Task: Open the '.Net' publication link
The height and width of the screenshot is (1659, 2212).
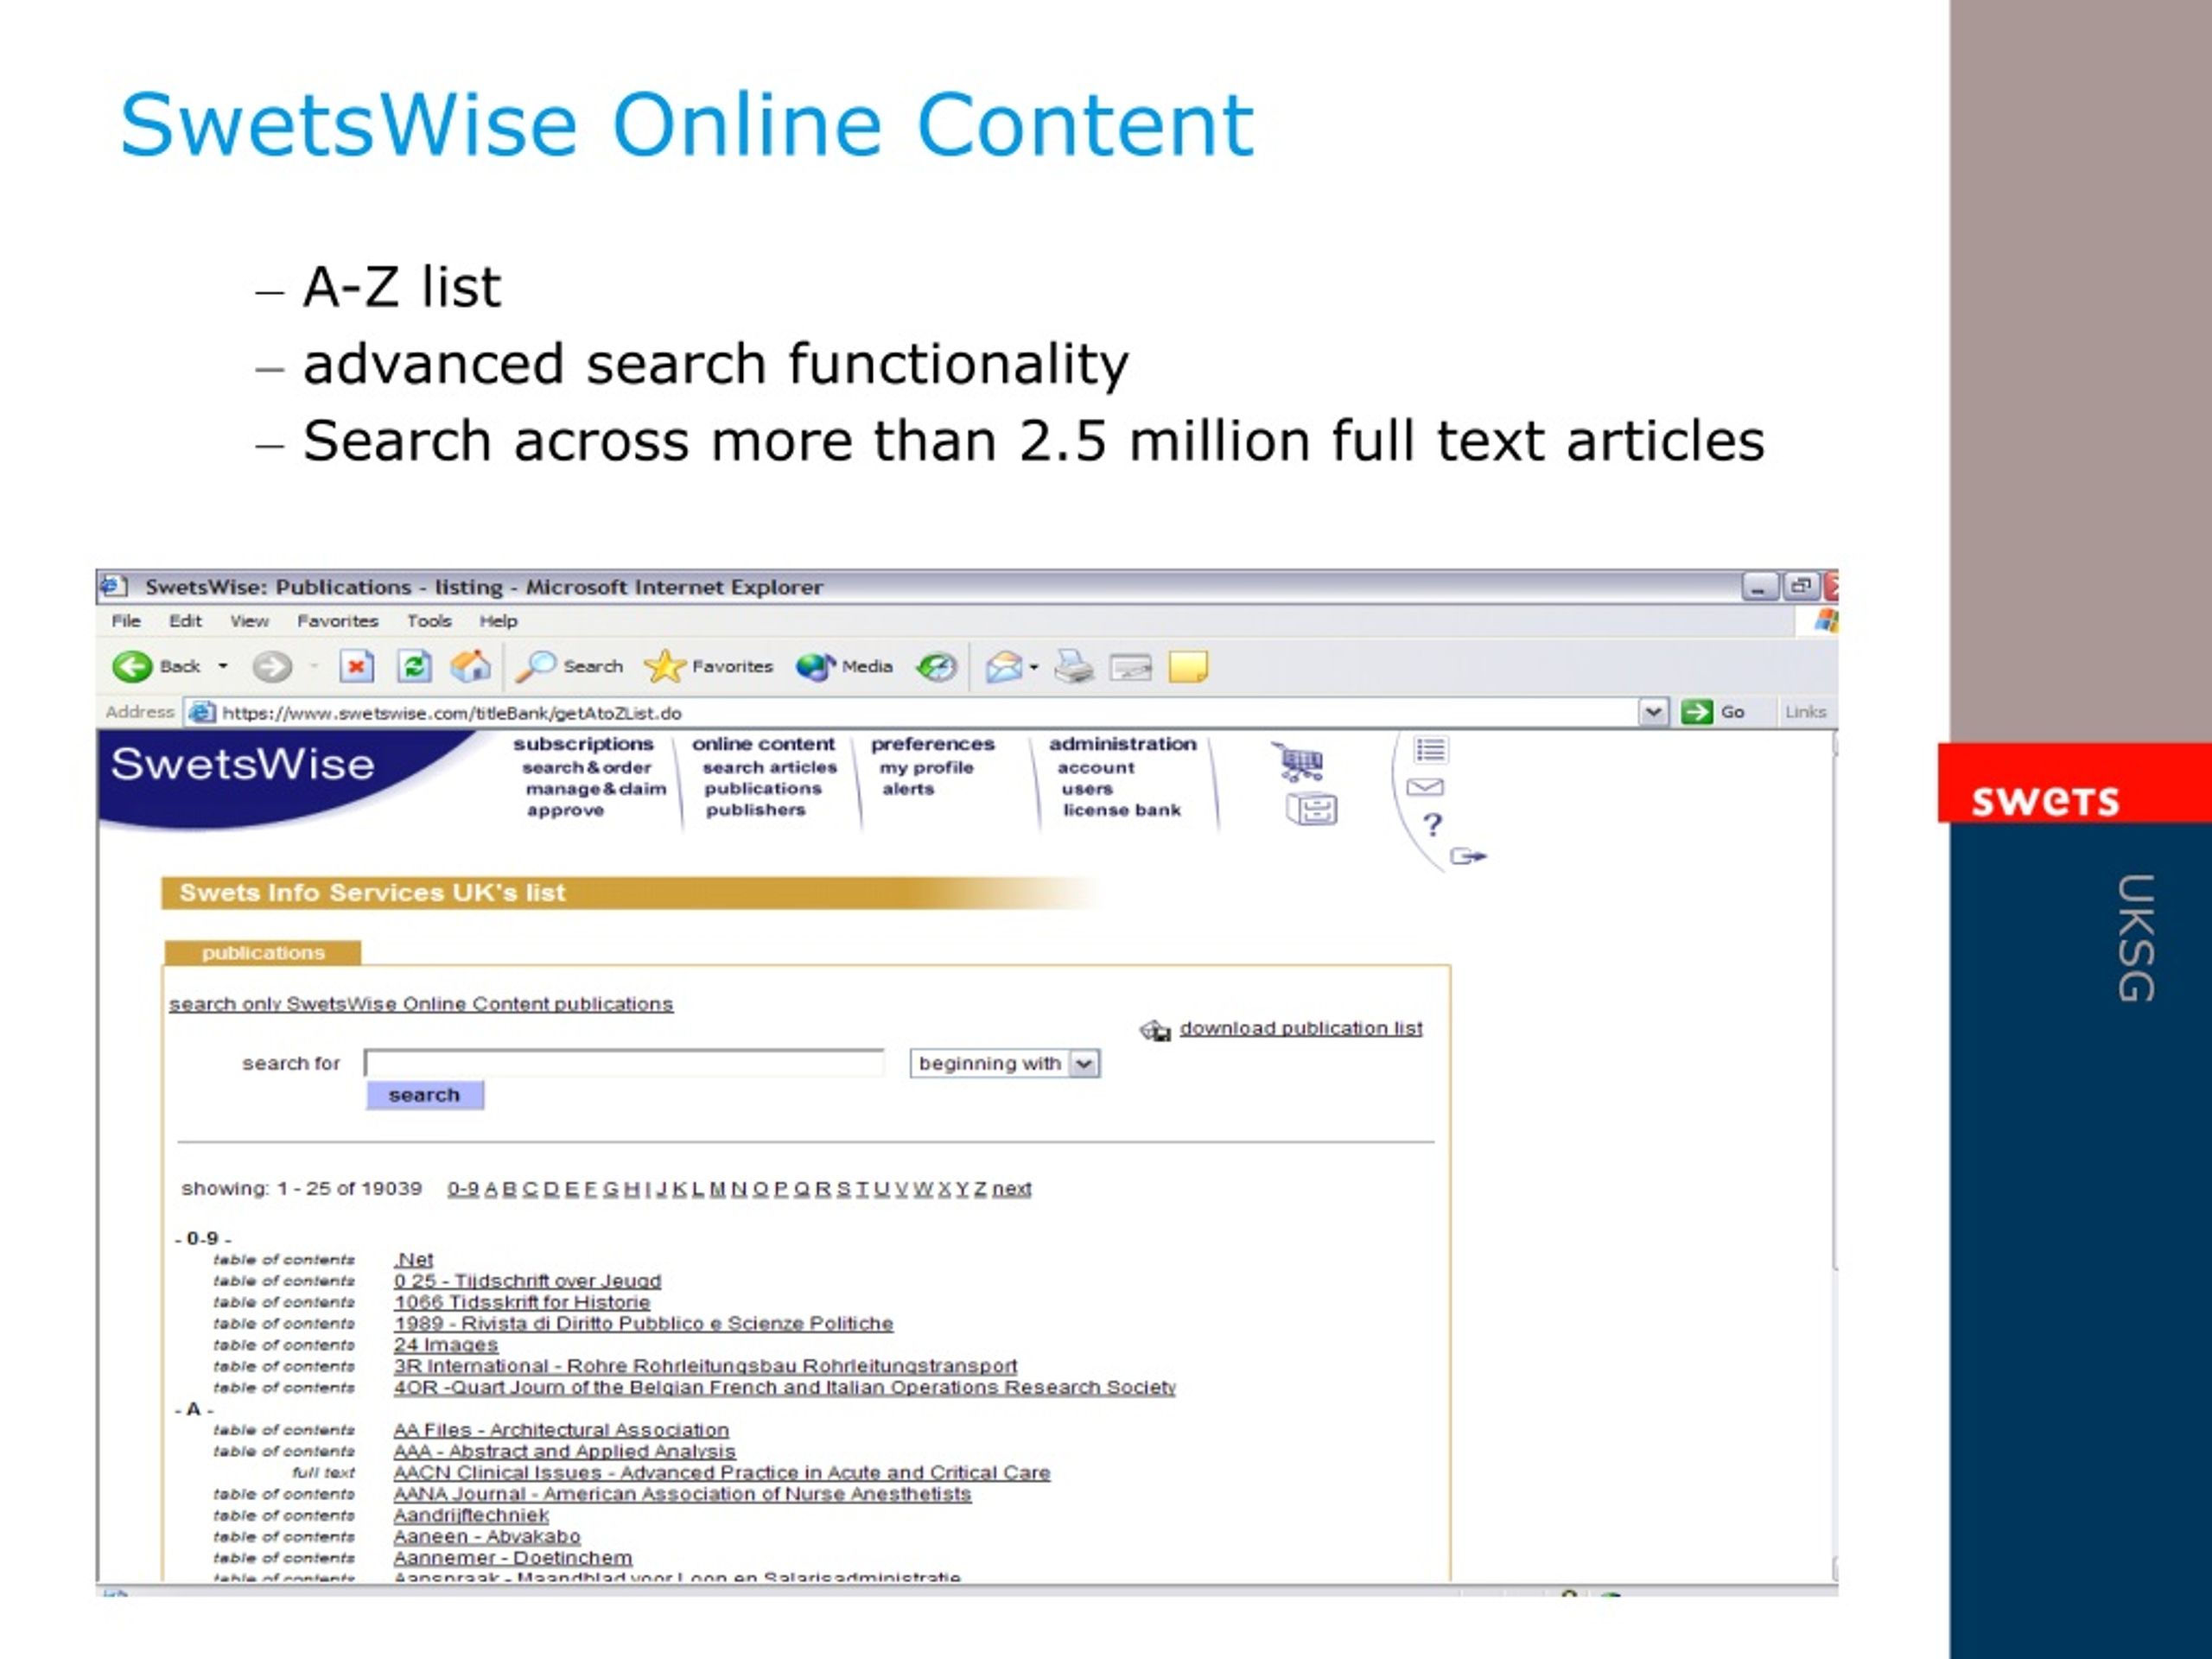Action: click(414, 1260)
